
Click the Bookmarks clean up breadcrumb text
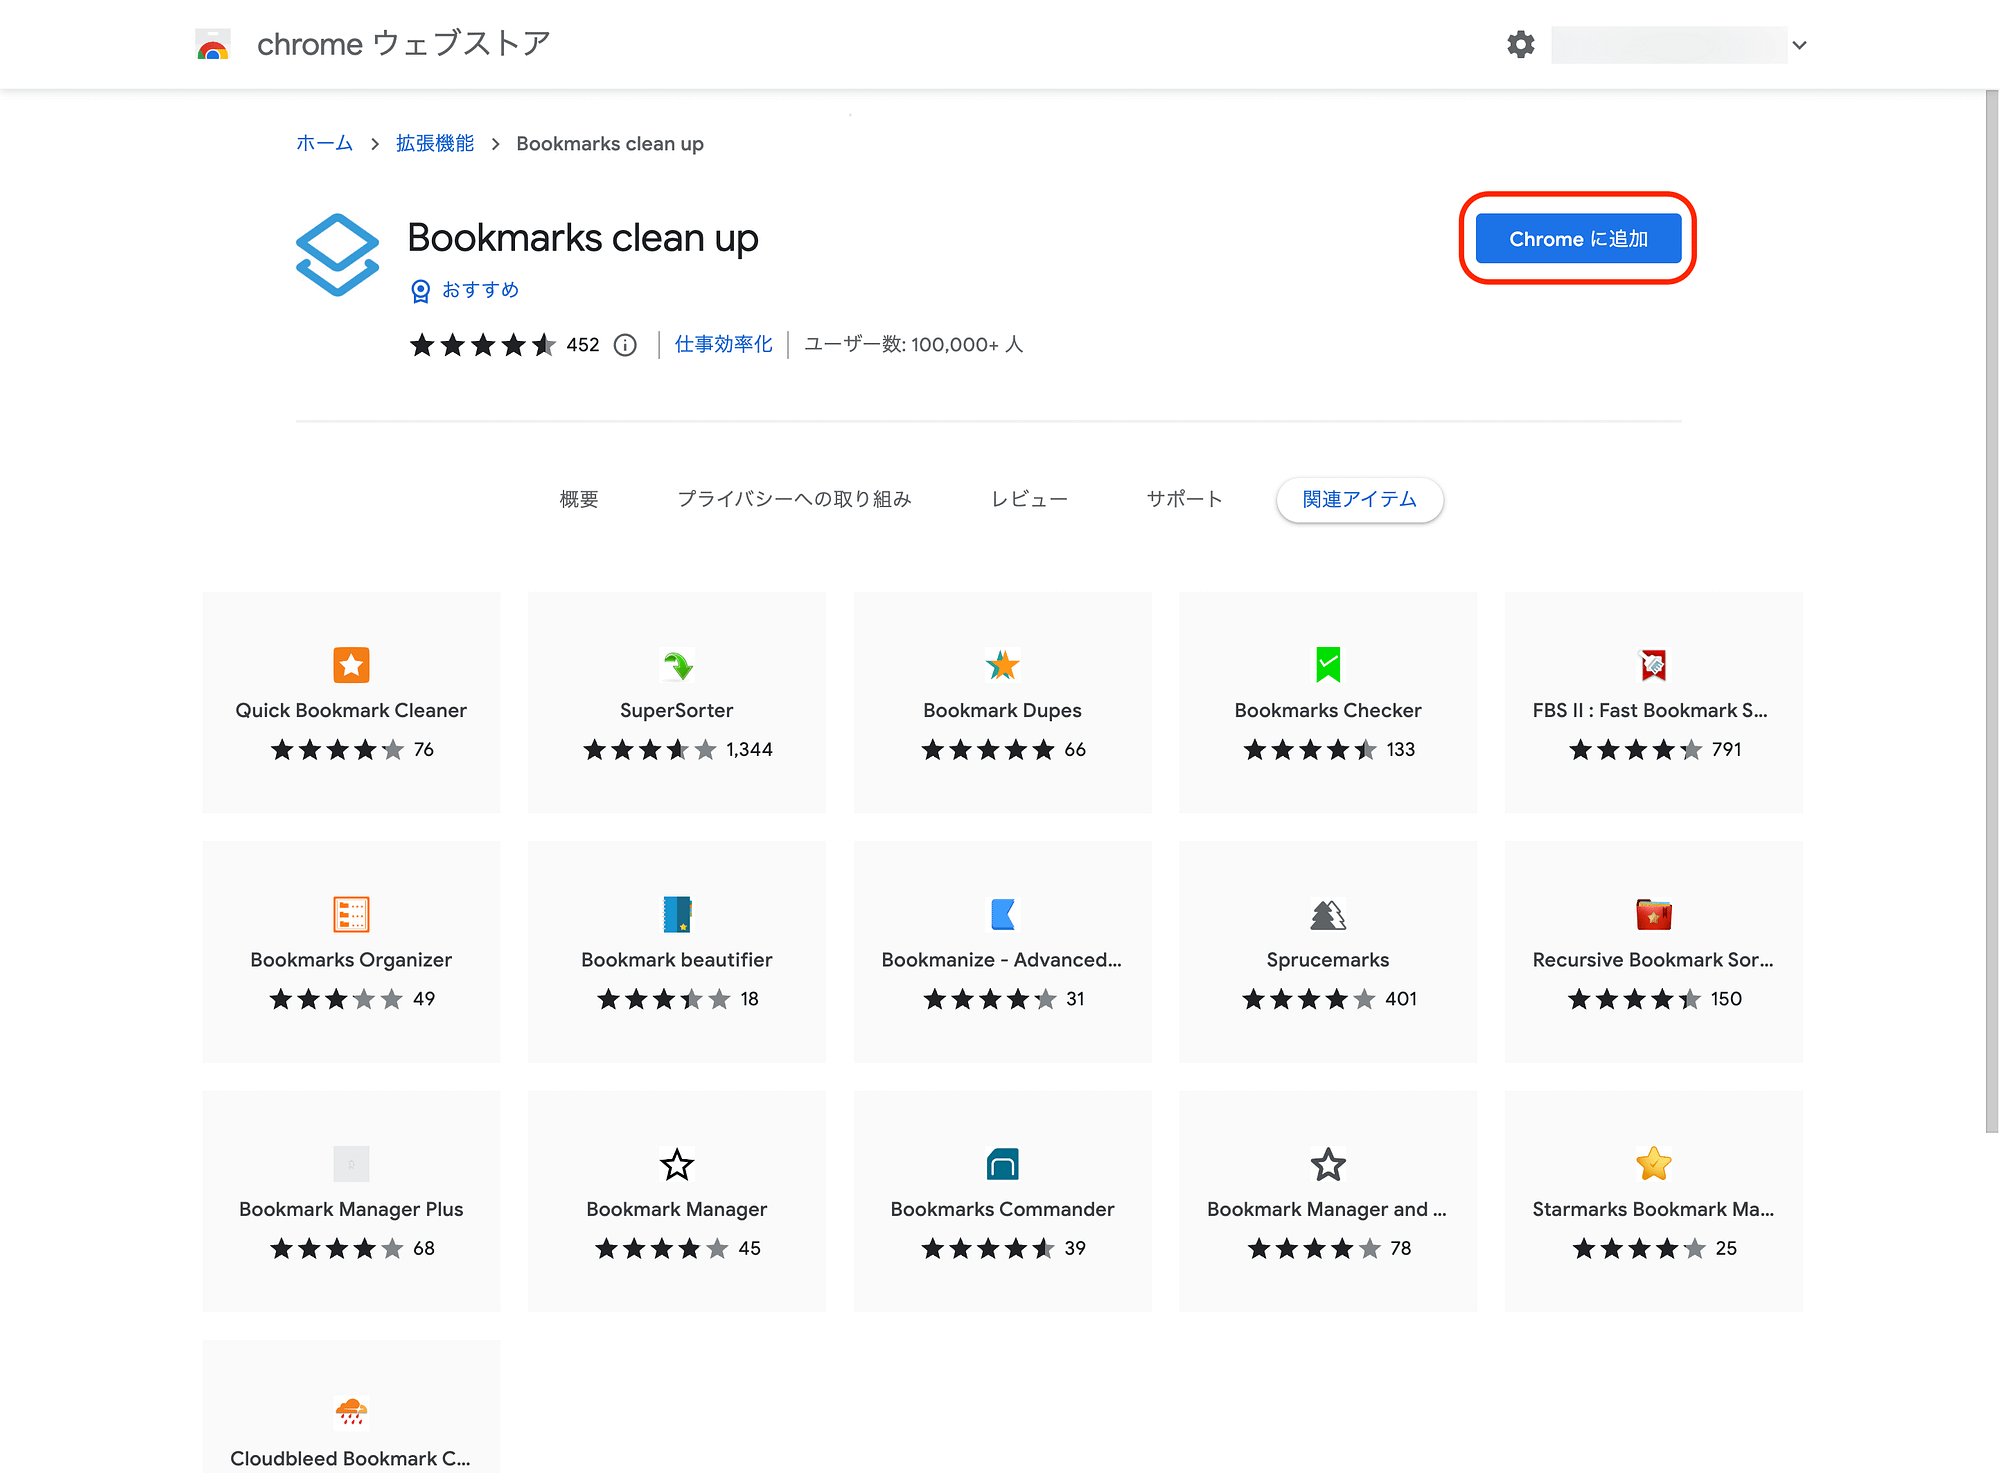[x=610, y=144]
